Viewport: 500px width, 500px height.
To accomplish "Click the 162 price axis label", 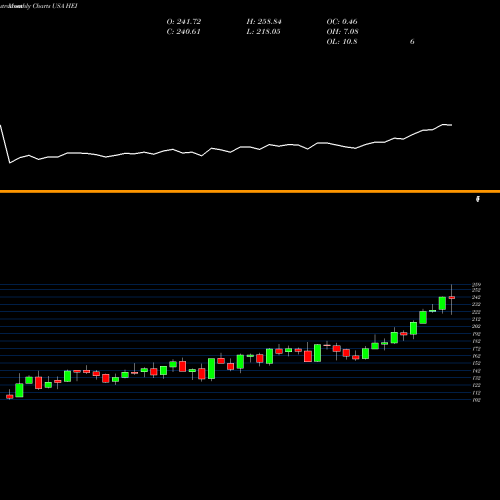I will pos(477,356).
